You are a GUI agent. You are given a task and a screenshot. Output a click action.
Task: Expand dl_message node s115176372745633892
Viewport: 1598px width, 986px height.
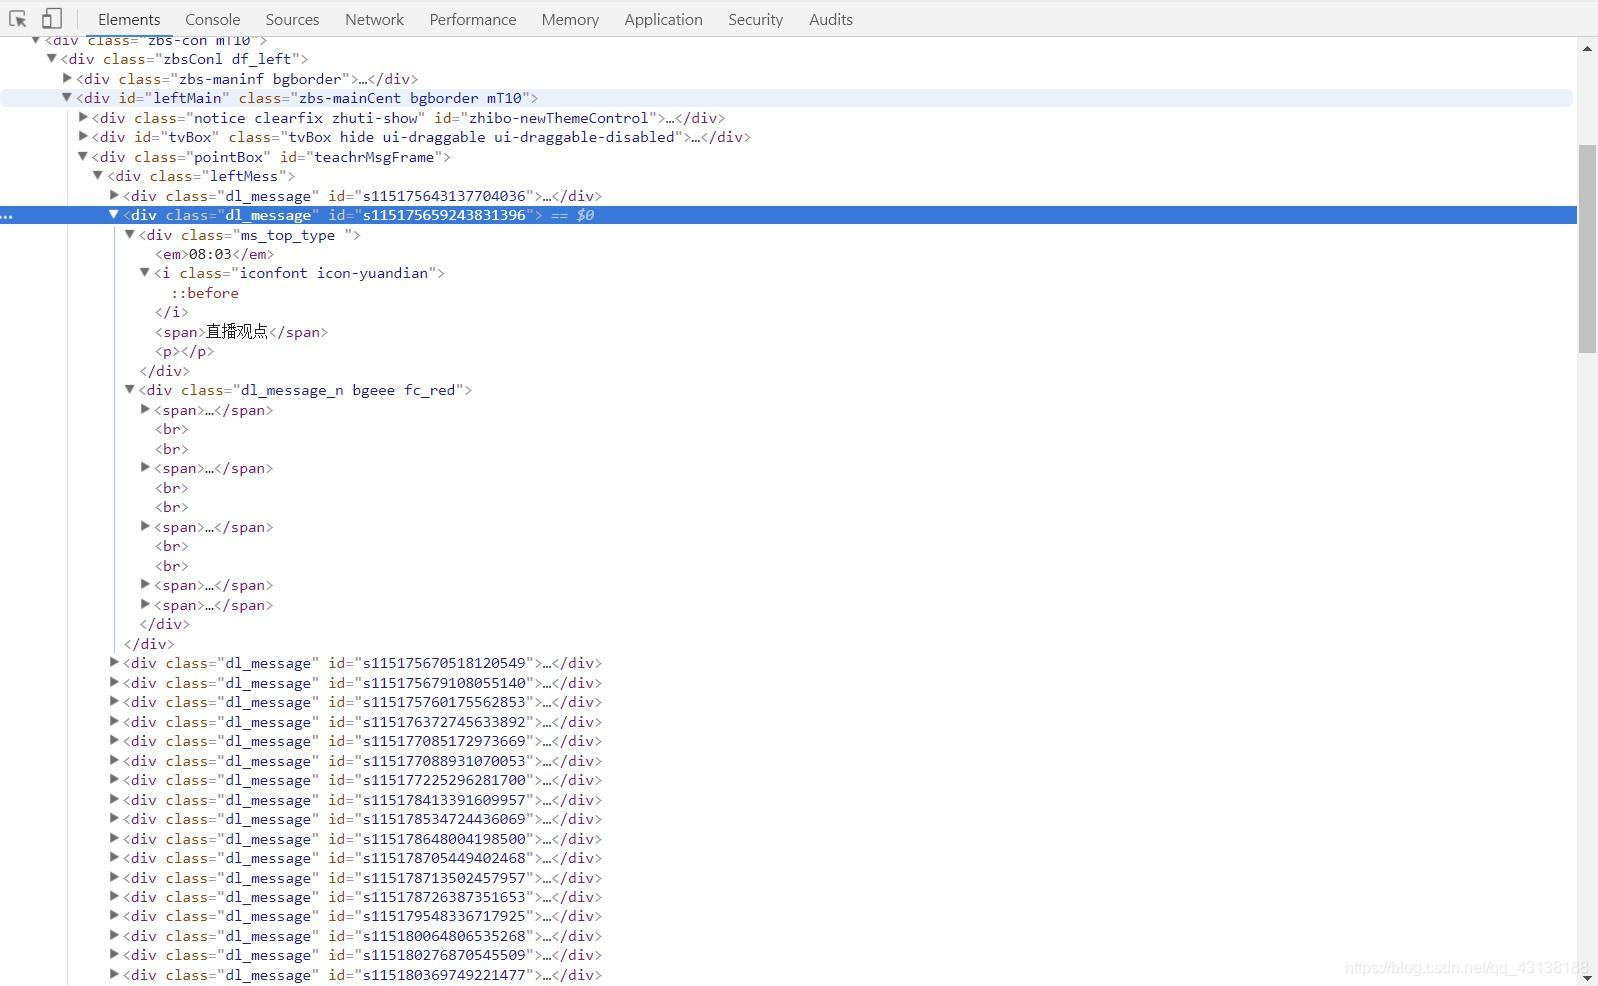114,721
